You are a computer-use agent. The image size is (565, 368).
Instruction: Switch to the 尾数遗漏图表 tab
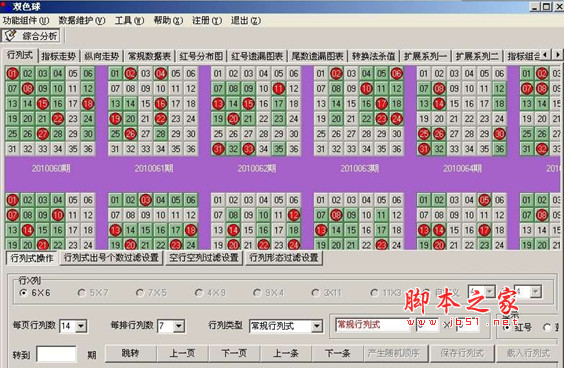[x=317, y=56]
